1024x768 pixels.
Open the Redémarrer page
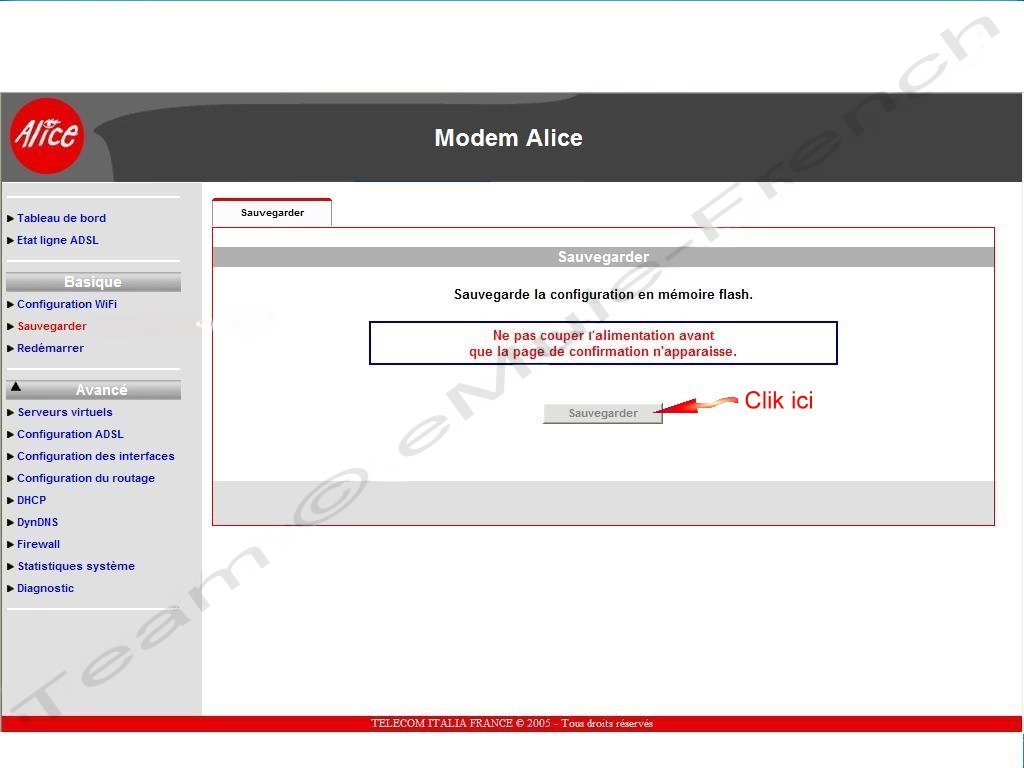tap(50, 349)
